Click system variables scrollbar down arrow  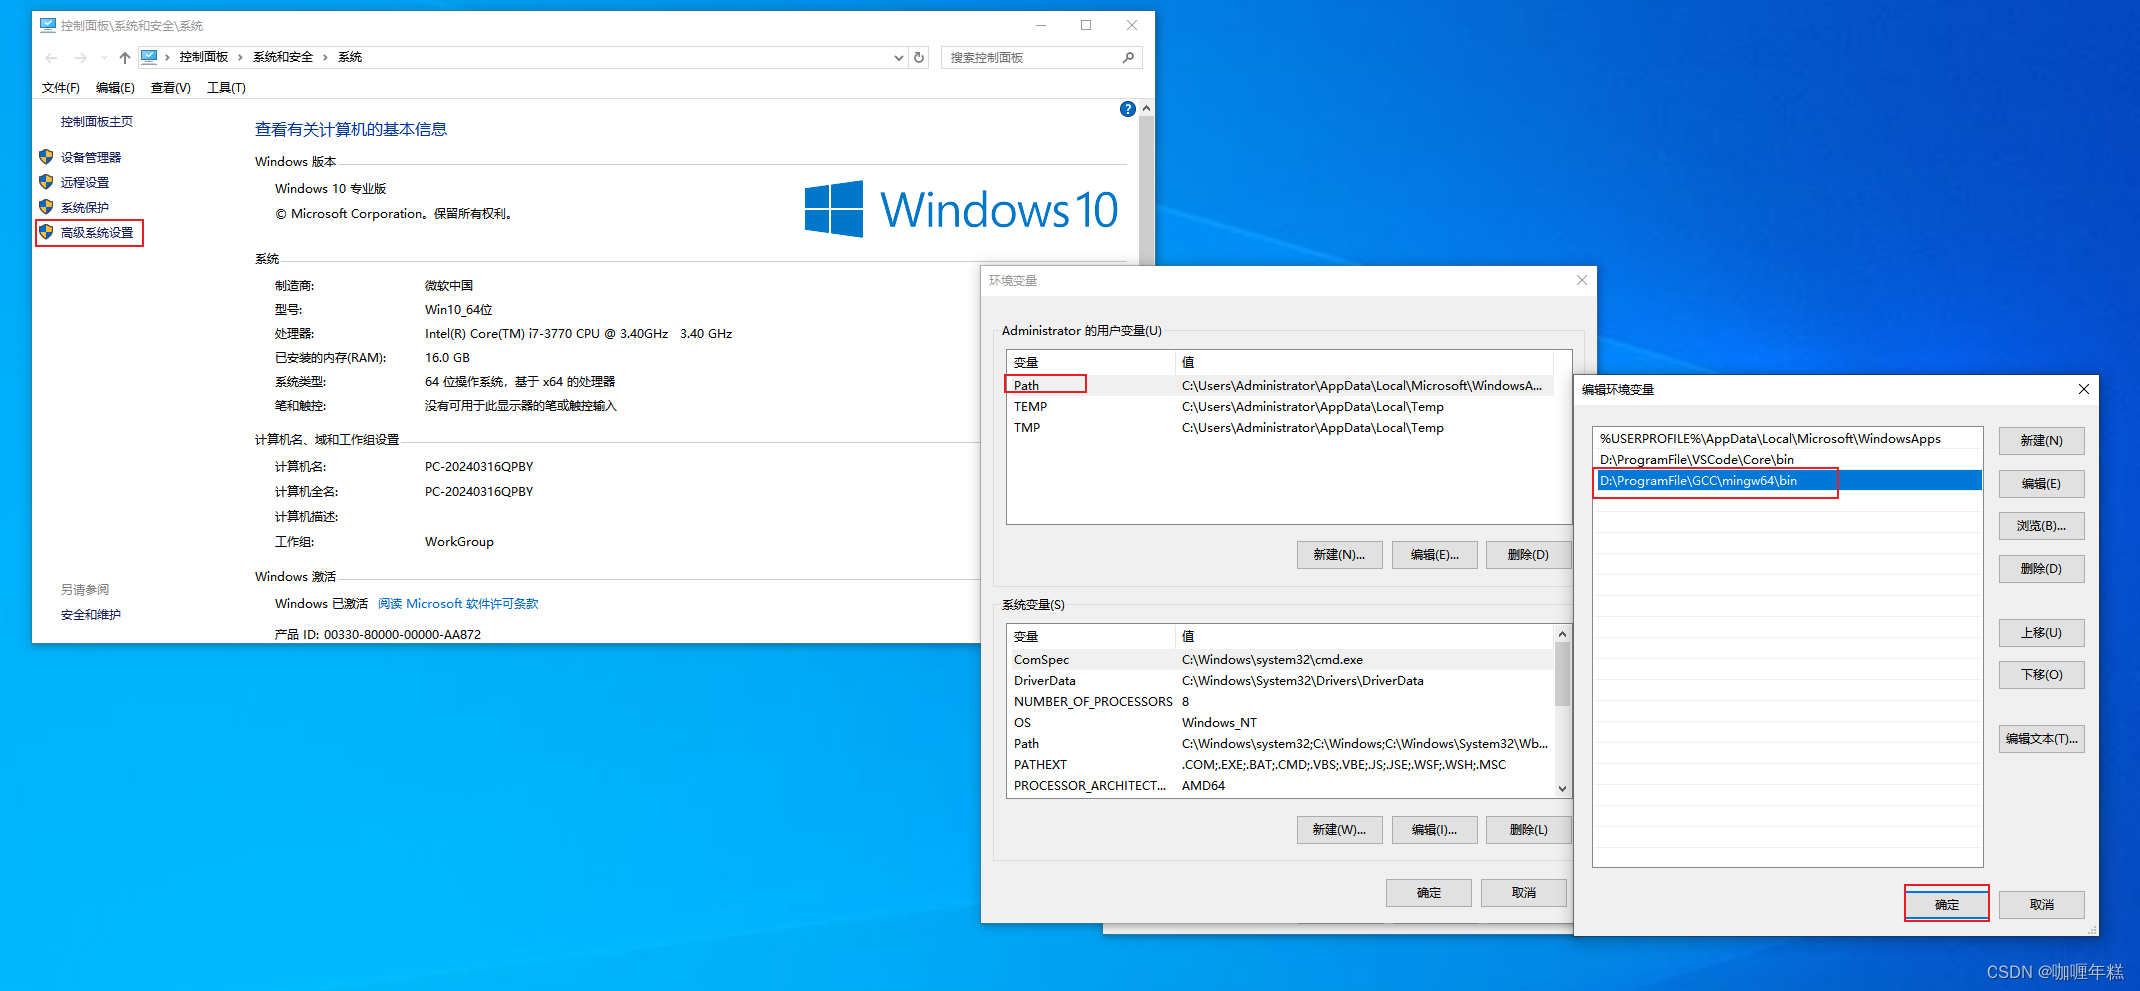[x=1563, y=789]
